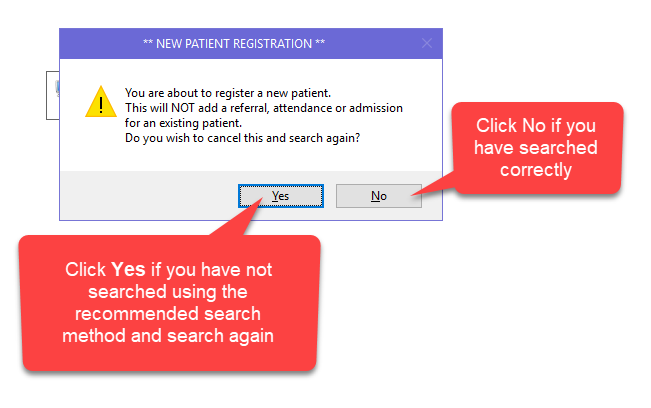Select the partially hidden icon behind dialog
Viewport: 651px width, 408px height.
[57, 88]
